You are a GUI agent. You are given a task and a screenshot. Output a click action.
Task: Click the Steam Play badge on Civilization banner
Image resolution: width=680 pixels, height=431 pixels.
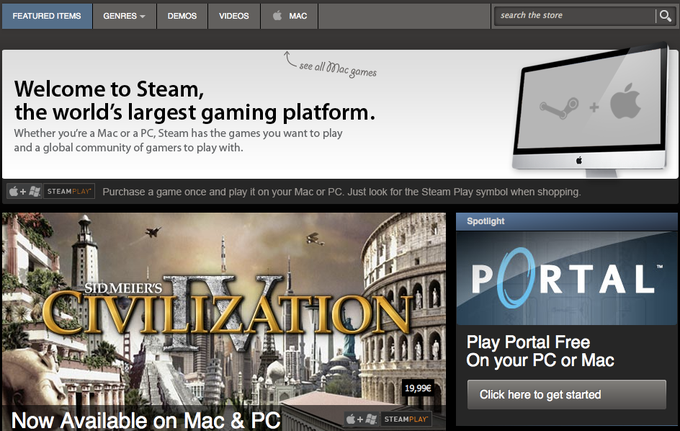[406, 419]
